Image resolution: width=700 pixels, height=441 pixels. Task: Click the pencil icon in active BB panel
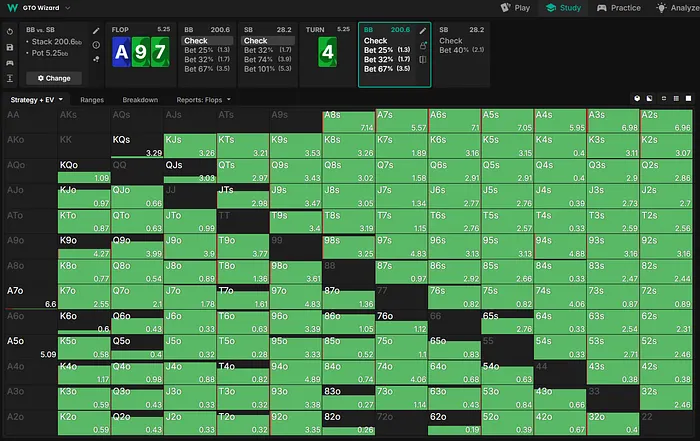click(424, 31)
